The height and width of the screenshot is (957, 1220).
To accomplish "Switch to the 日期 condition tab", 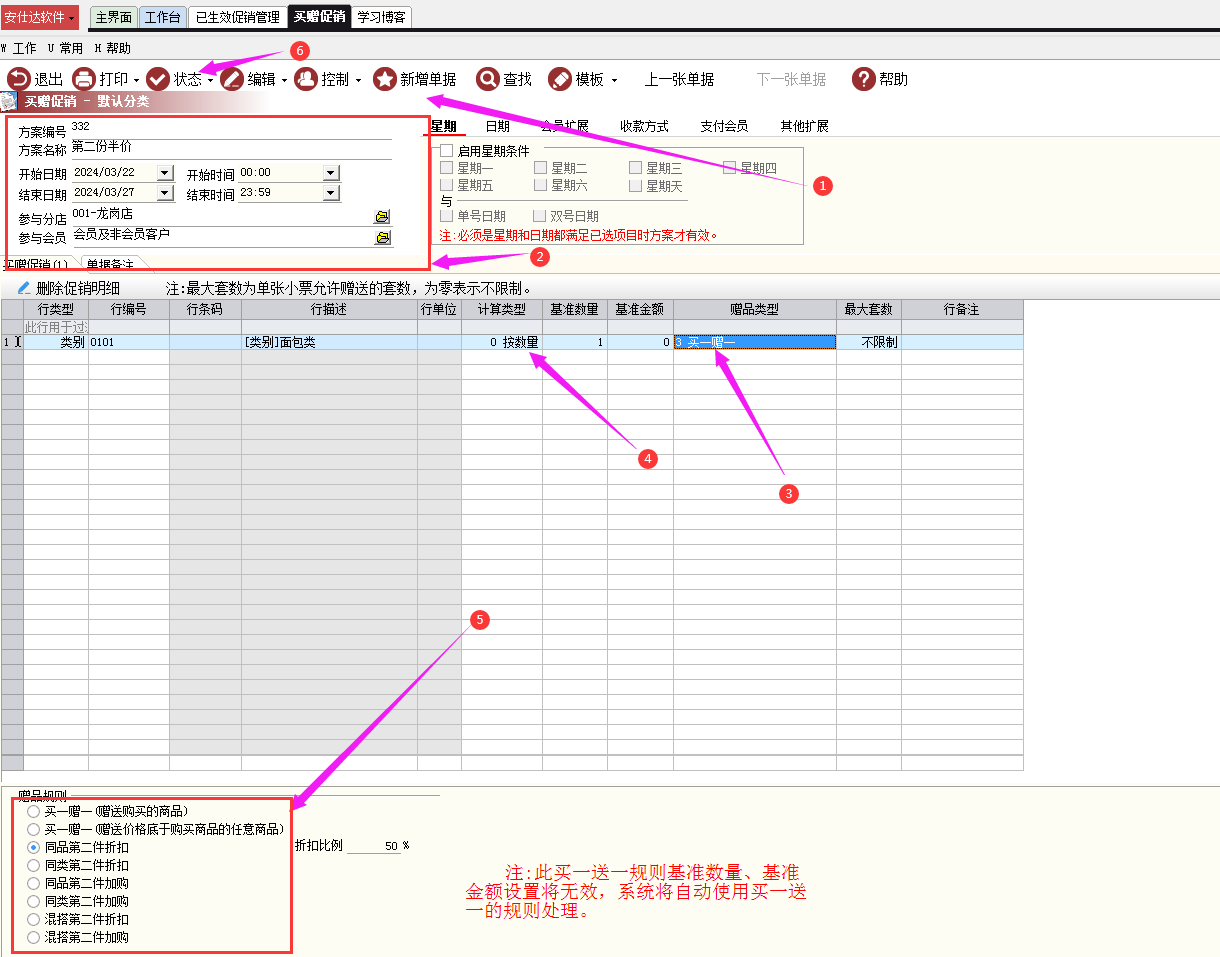I will pos(497,126).
